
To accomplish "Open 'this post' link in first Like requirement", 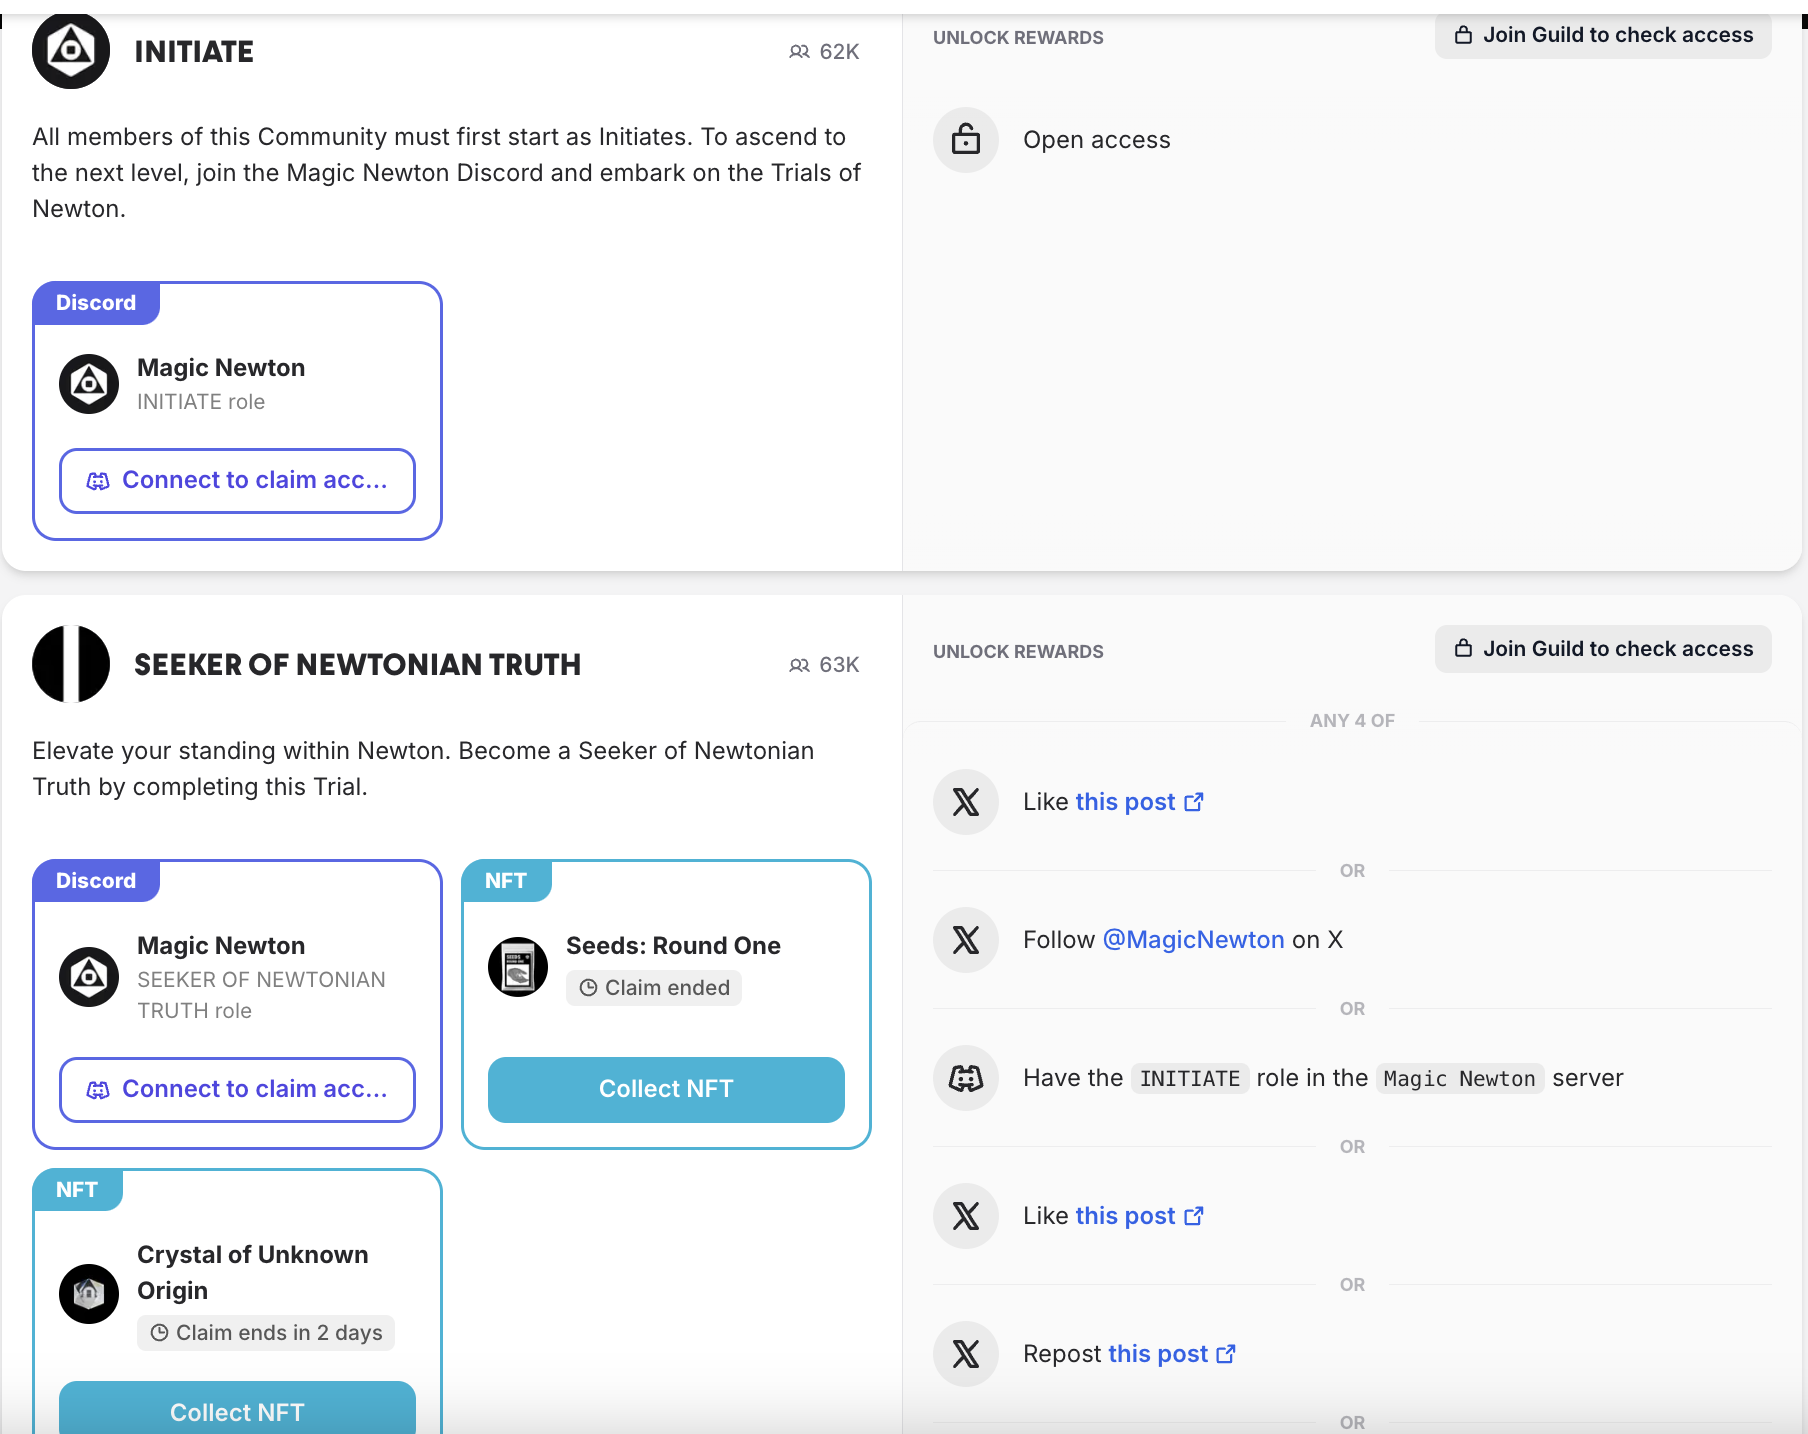I will [x=1139, y=802].
